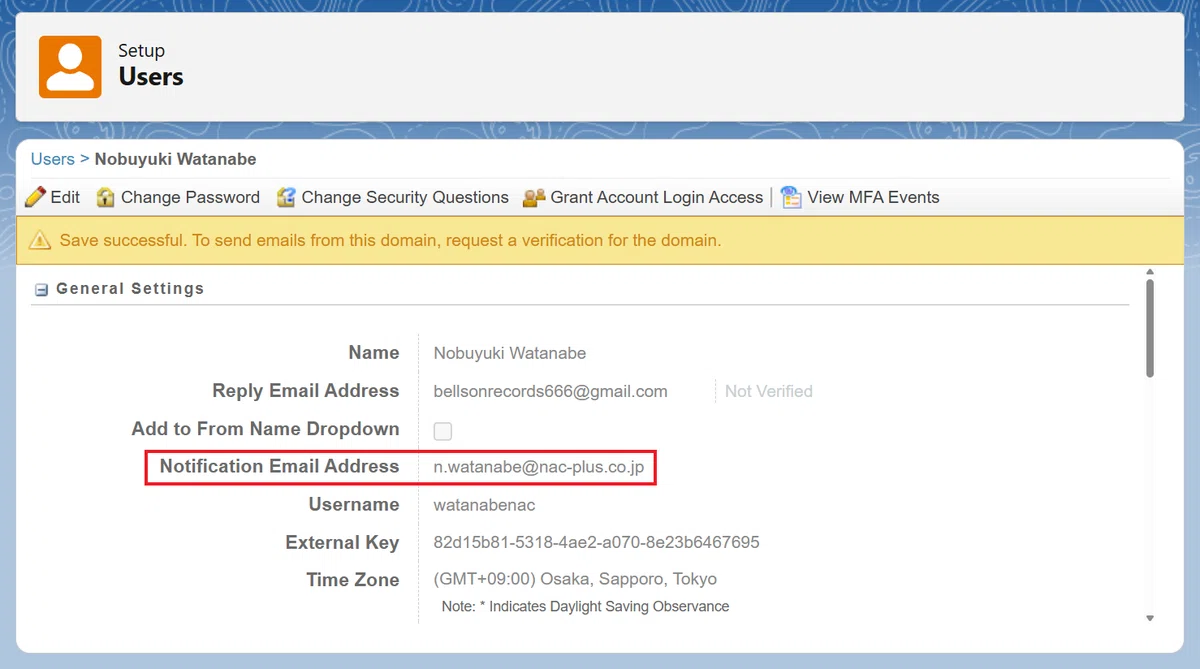Click the time zone value Osaka, Sapporo, Tokyo
The image size is (1200, 669).
point(575,579)
